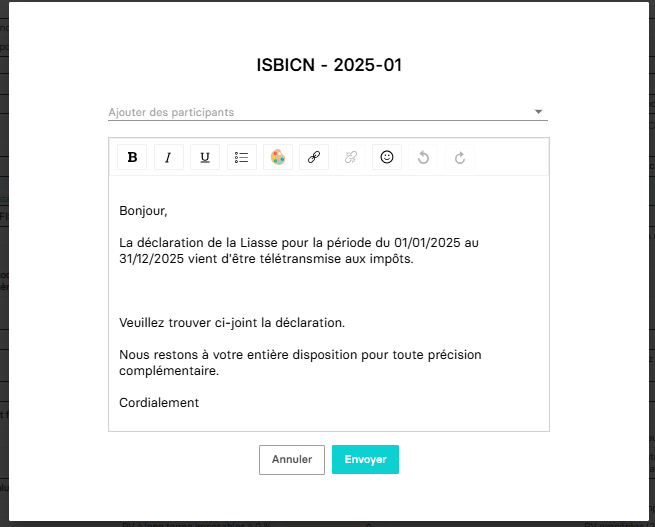Click the 'Veuillez trouver ci-joint' sentence
This screenshot has height=527, width=655.
[231, 323]
